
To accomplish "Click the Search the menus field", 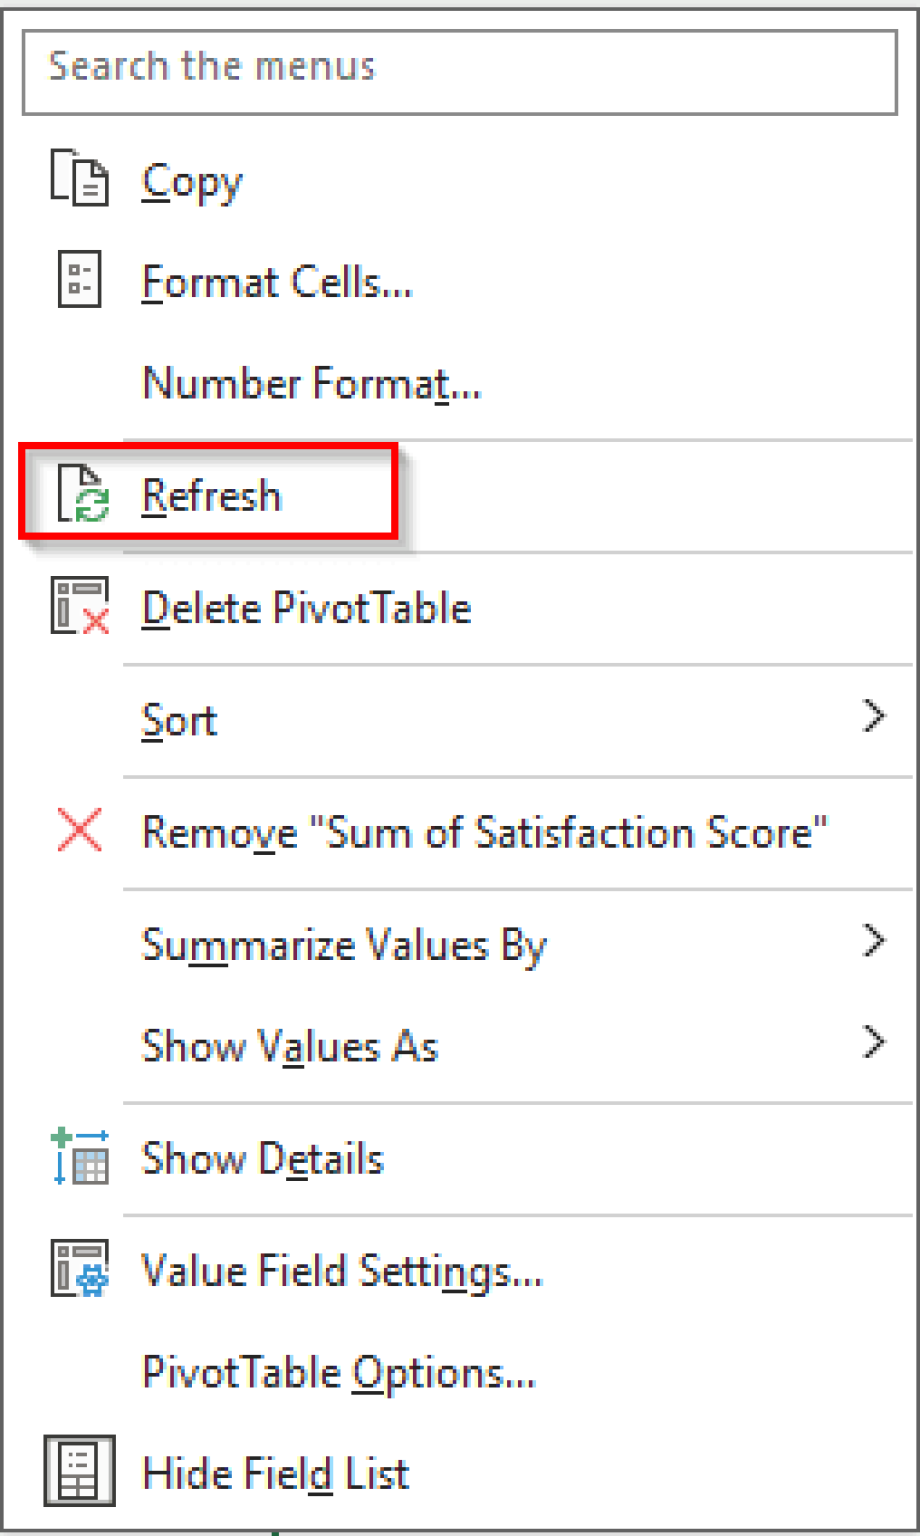I will pyautogui.click(x=460, y=70).
